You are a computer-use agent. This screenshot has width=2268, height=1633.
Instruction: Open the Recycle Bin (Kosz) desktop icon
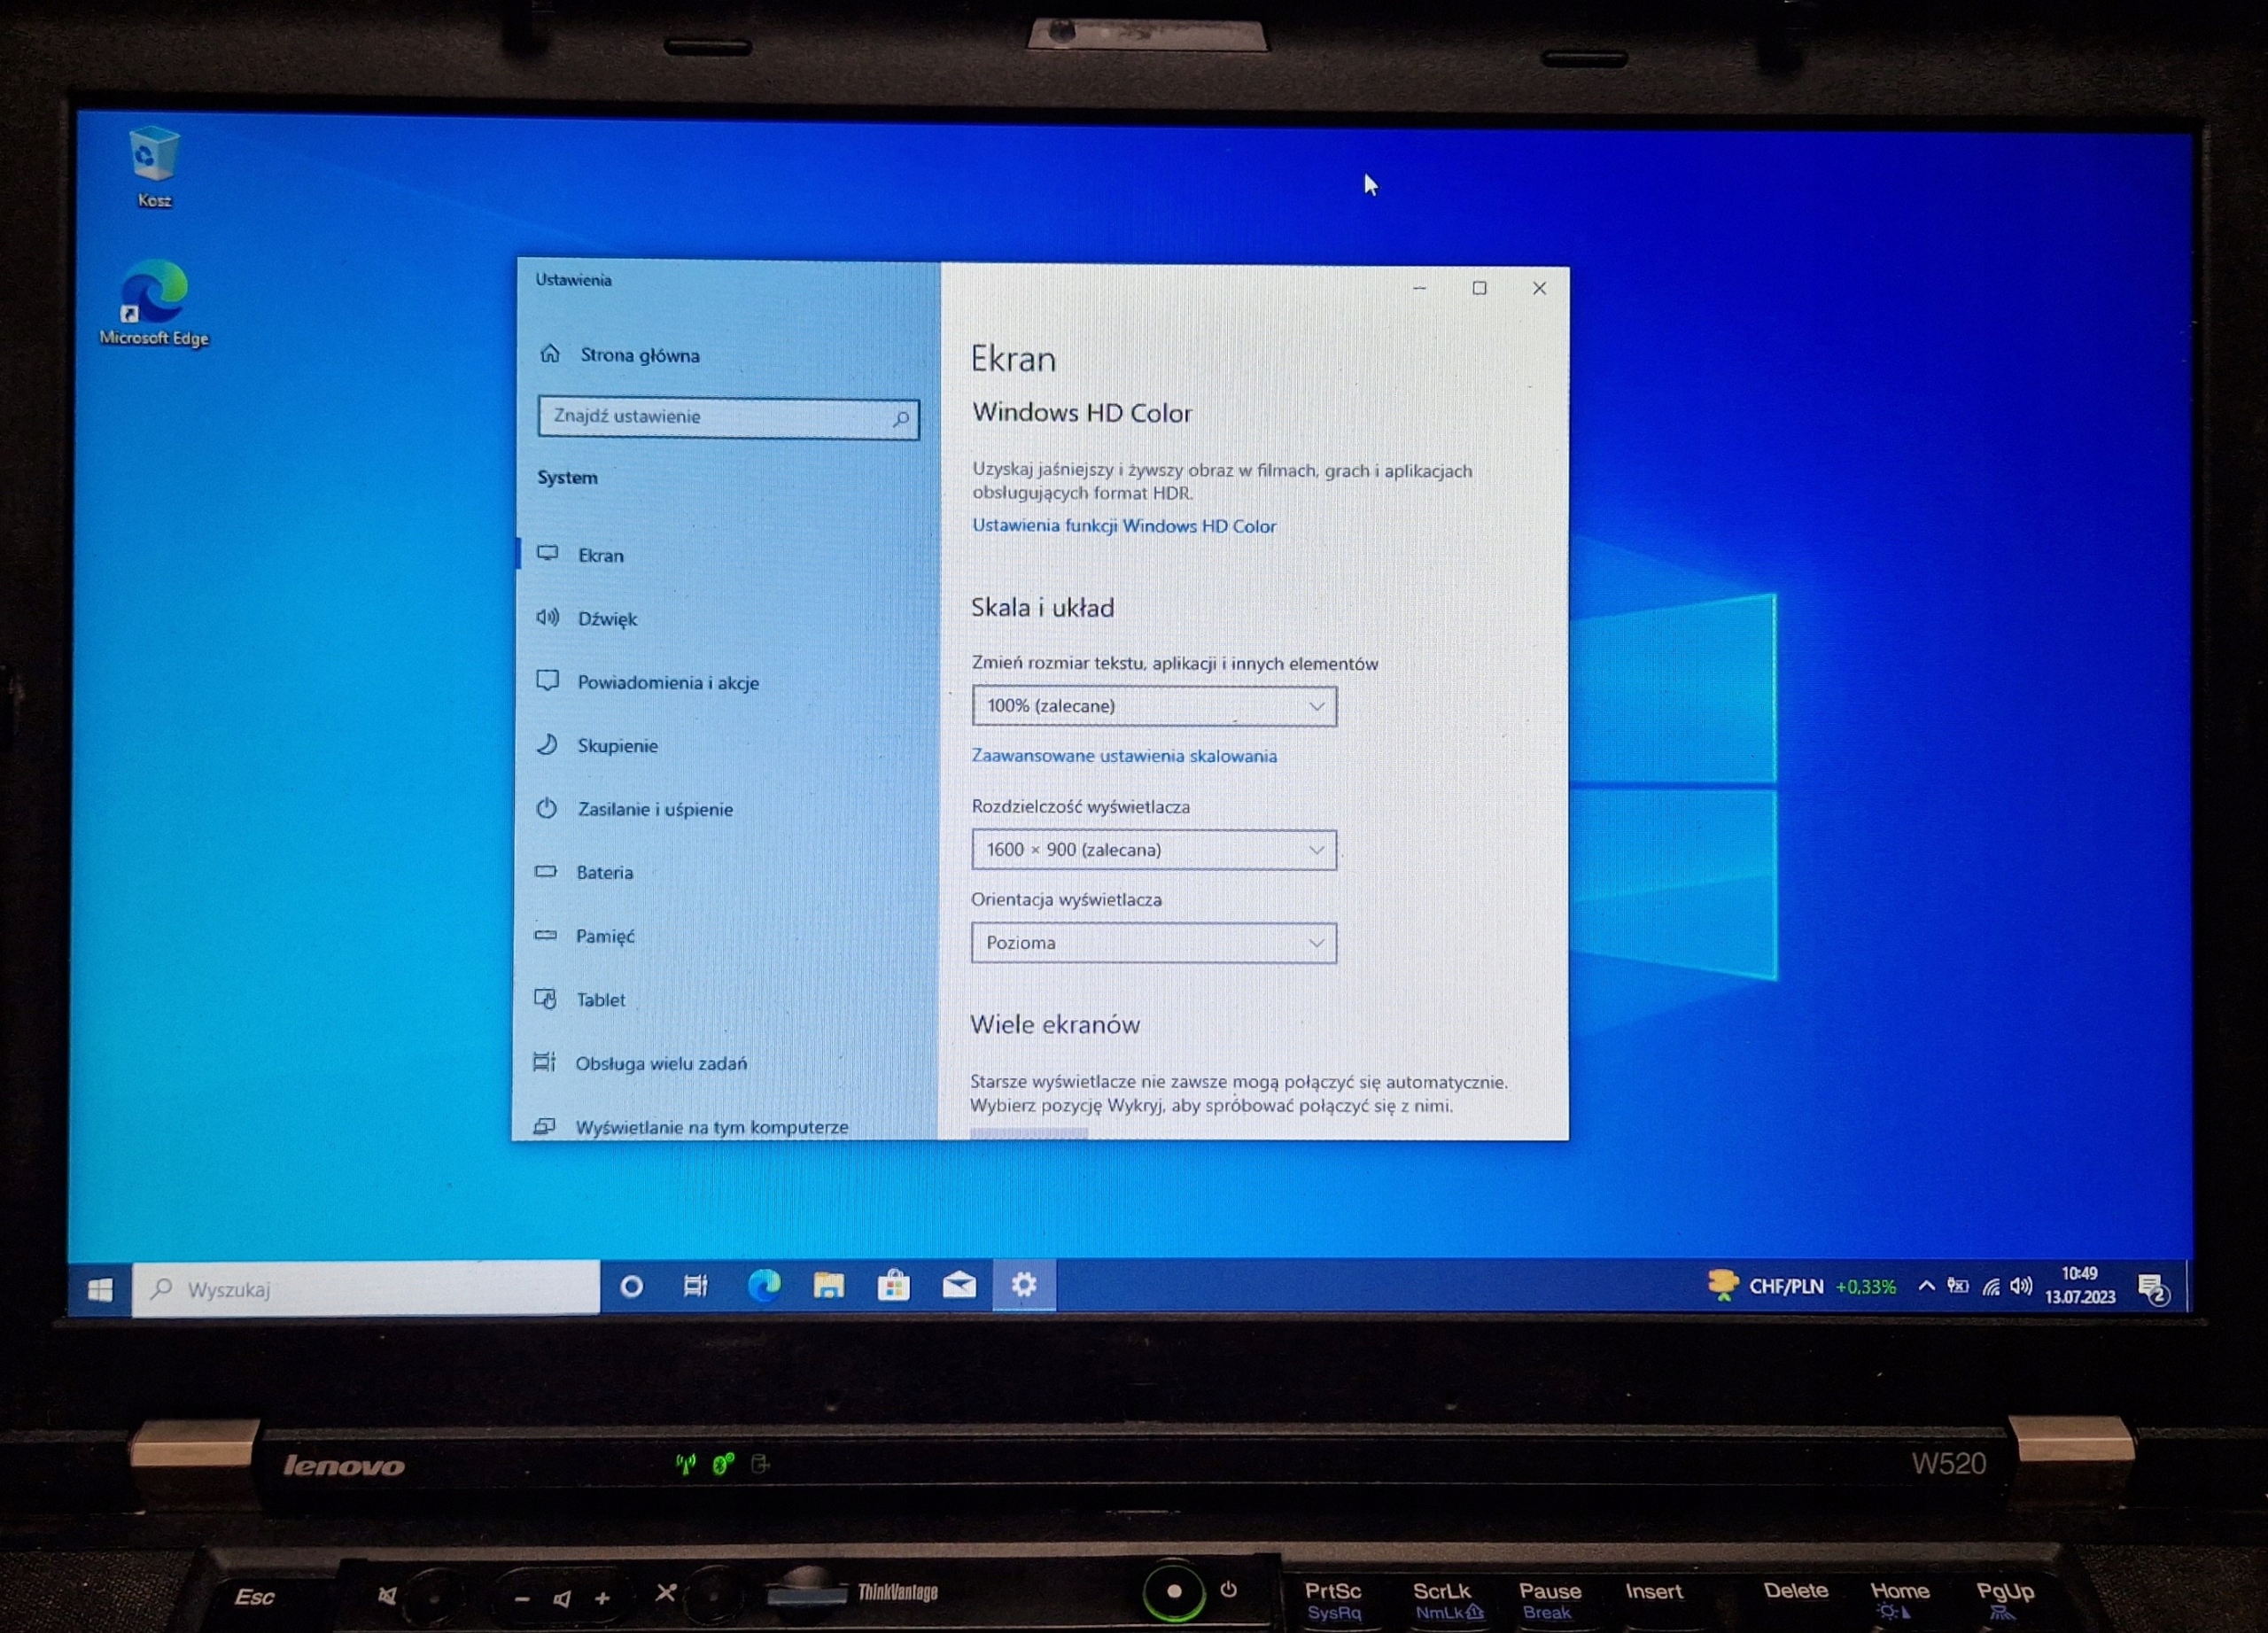pyautogui.click(x=154, y=166)
